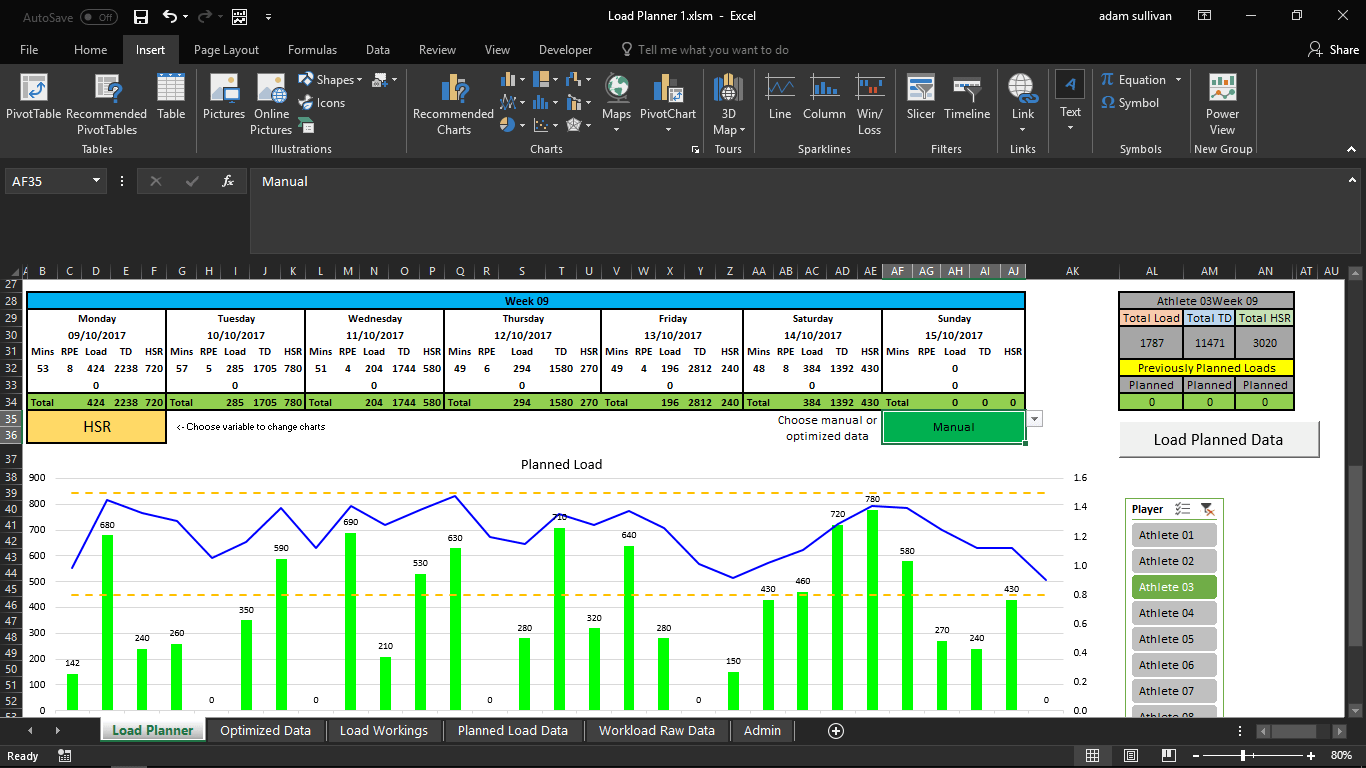Click the zoom slider in status bar
The height and width of the screenshot is (768, 1366).
click(1243, 755)
